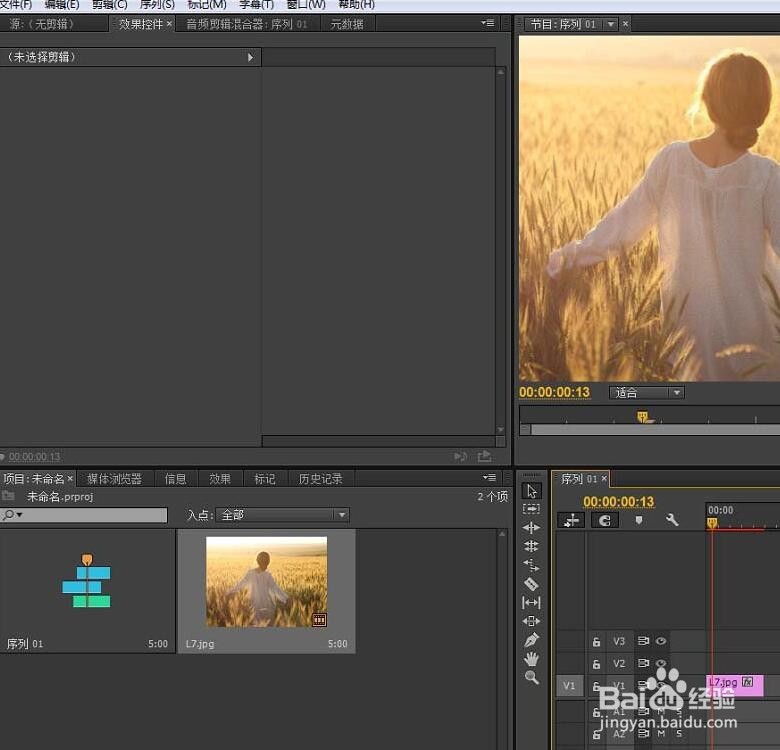The width and height of the screenshot is (780, 750).
Task: Open the 剪辑(C) menu
Action: (x=109, y=5)
